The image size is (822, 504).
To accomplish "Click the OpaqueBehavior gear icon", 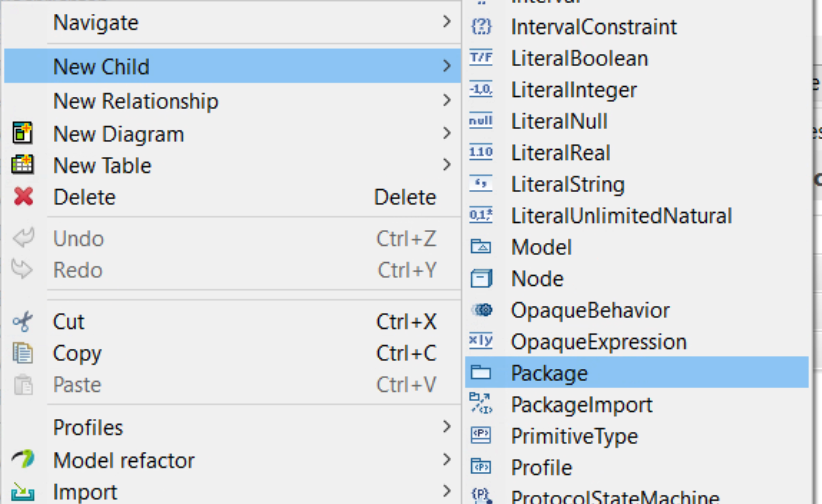I will tap(482, 310).
